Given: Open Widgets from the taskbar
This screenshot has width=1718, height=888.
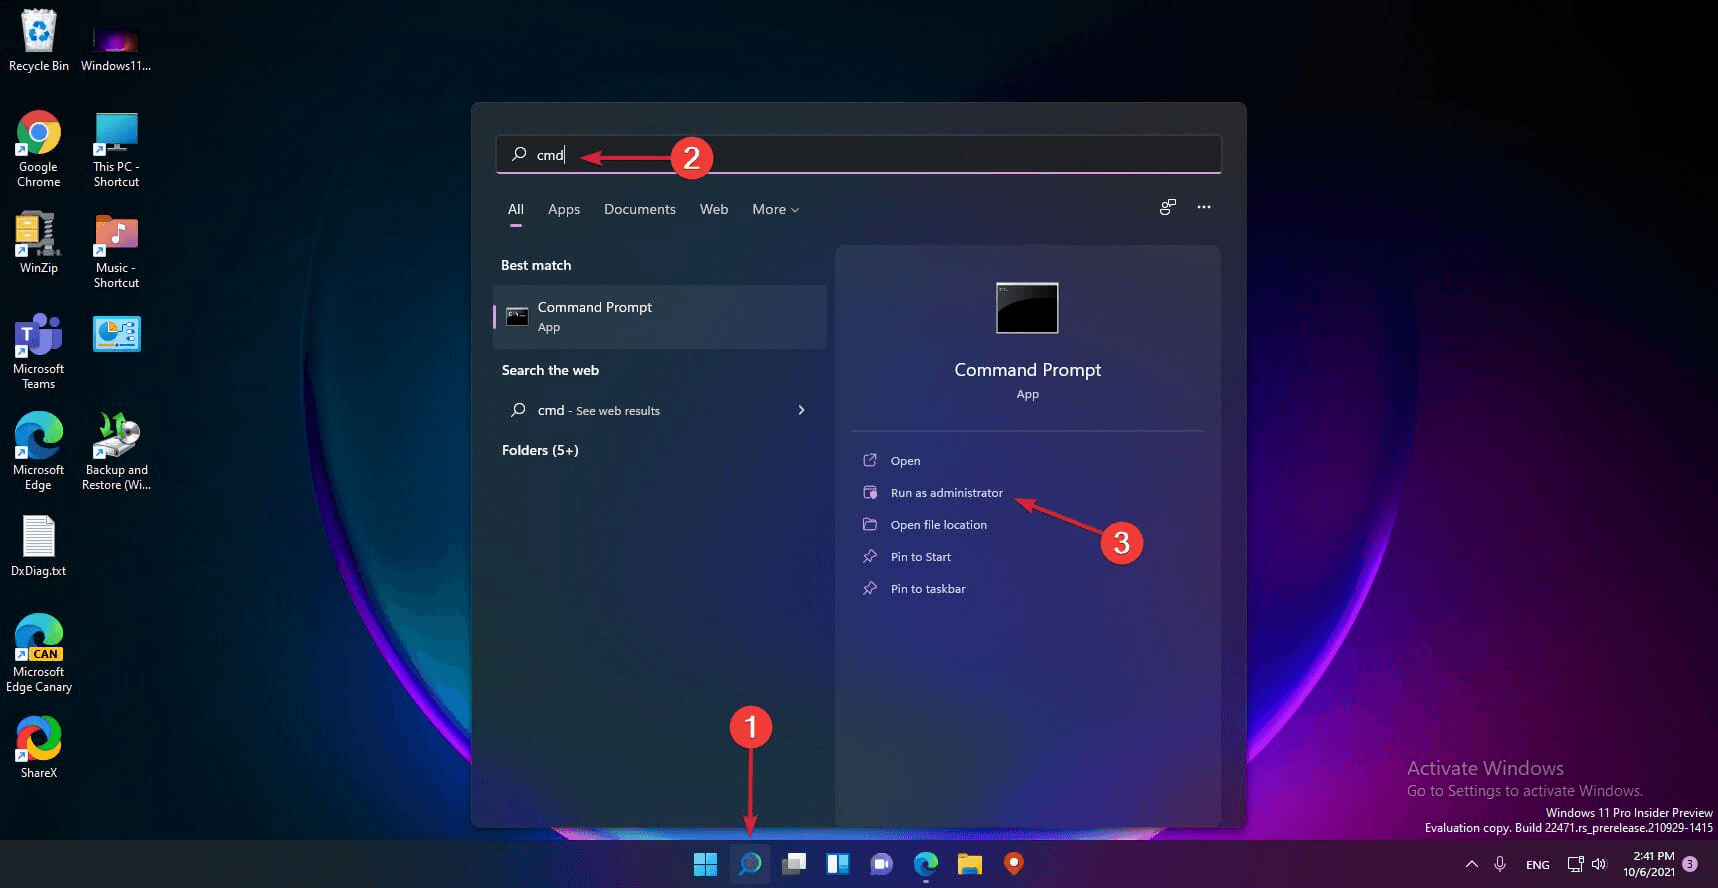Looking at the screenshot, I should [x=838, y=864].
